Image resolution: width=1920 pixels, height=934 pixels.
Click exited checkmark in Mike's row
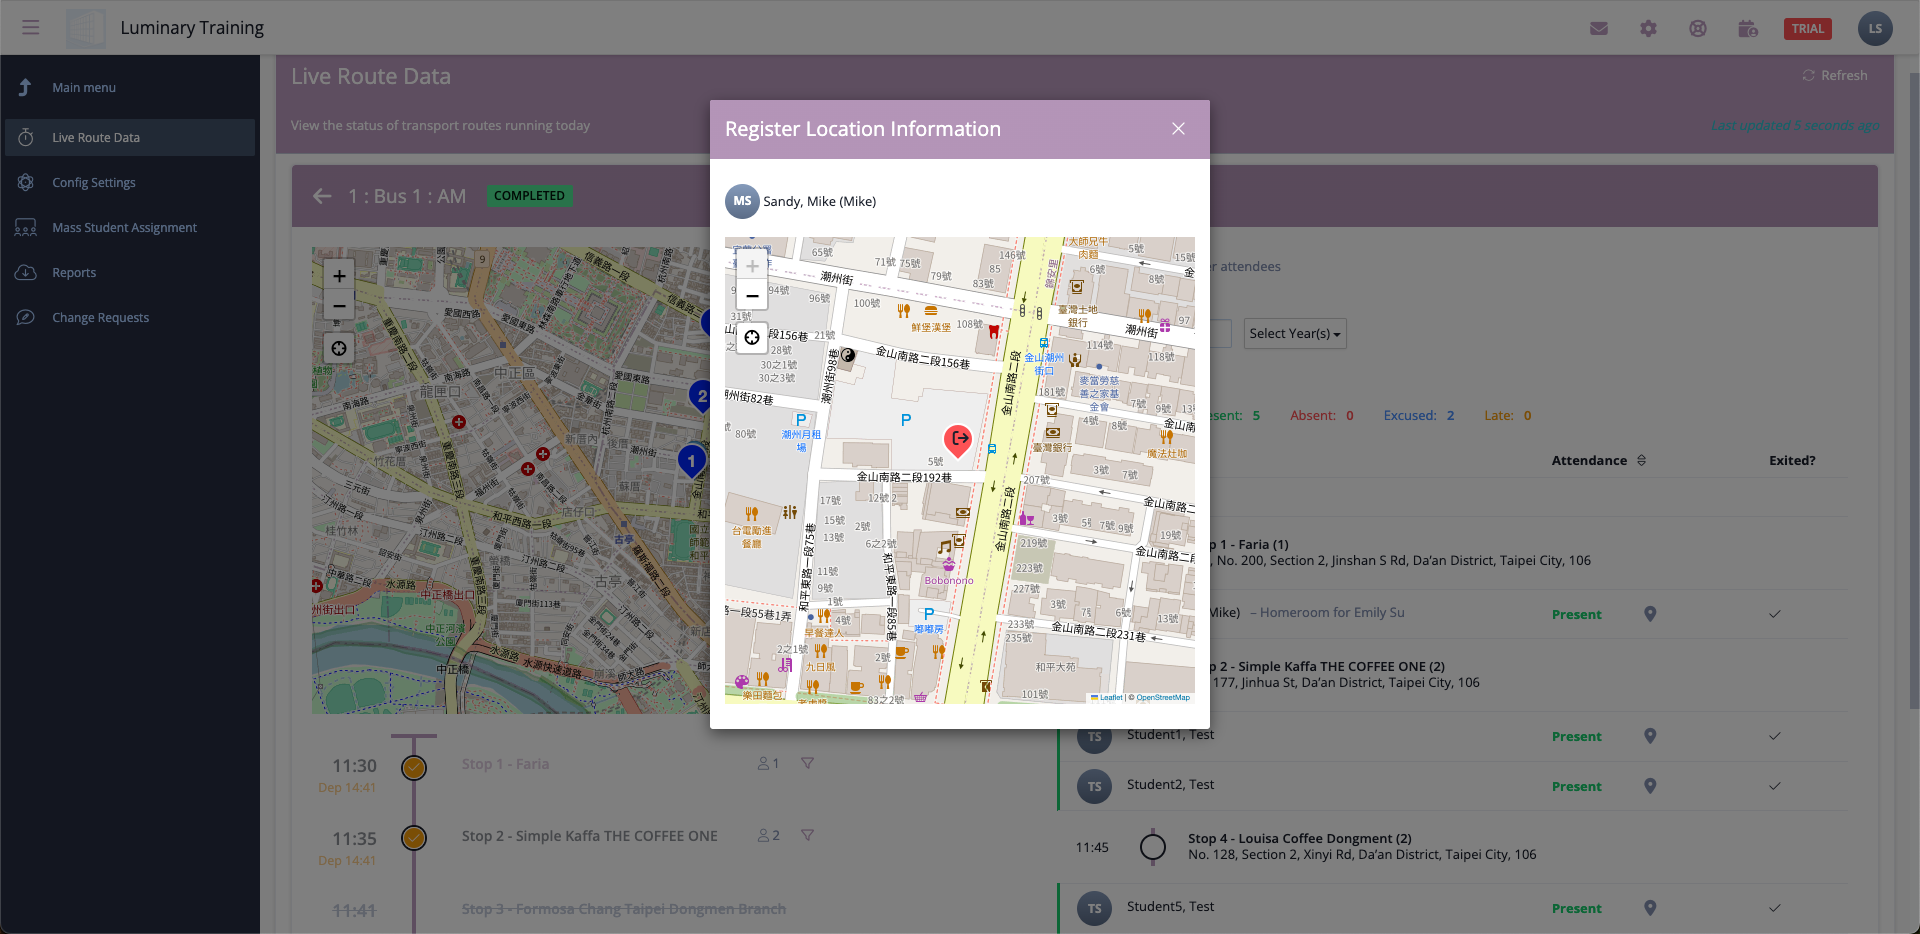point(1774,614)
